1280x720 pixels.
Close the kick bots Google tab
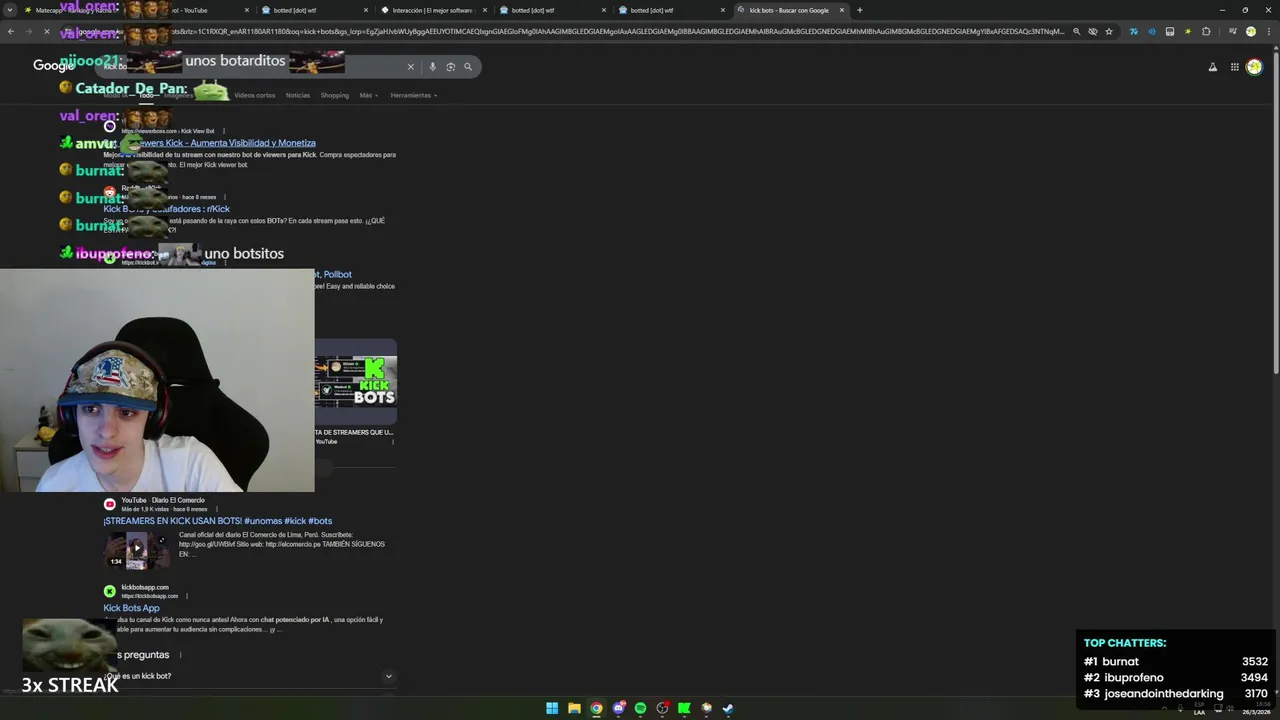842,10
